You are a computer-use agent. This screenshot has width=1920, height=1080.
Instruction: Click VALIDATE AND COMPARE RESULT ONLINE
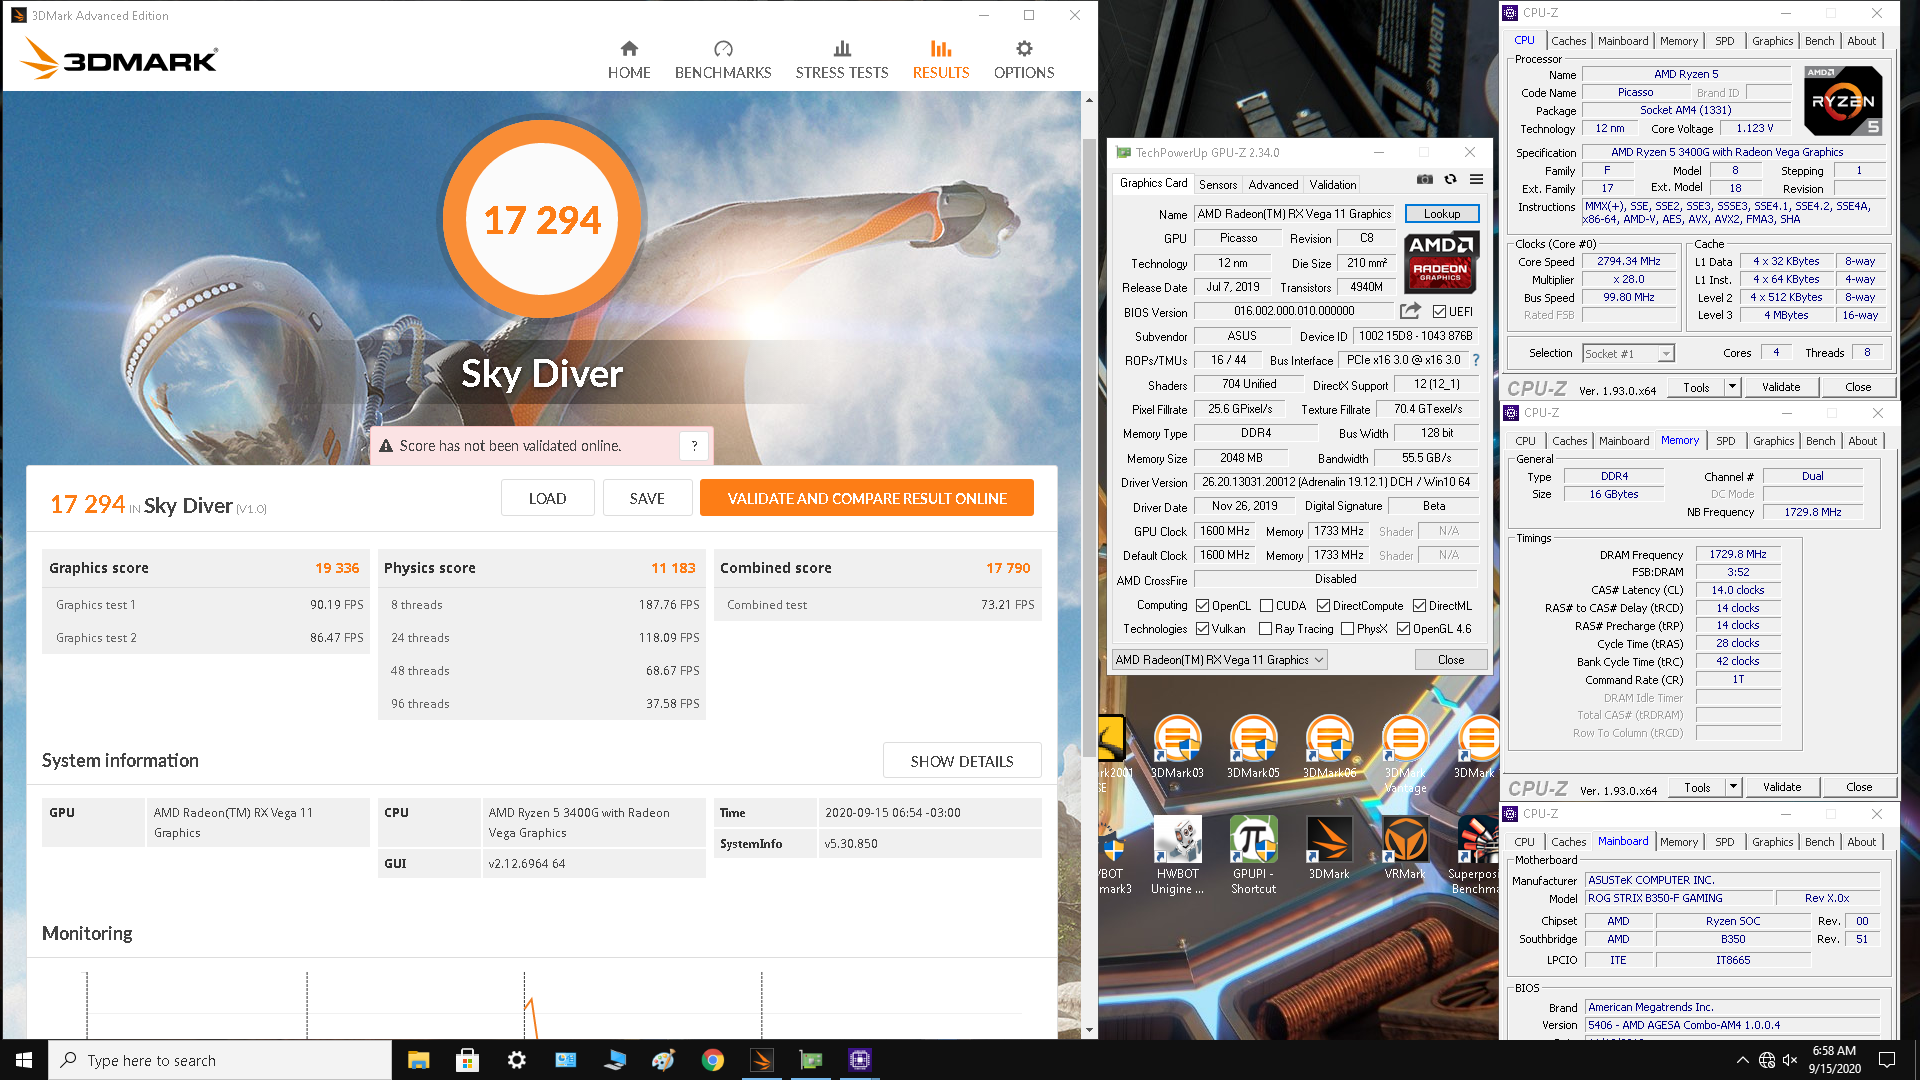867,498
